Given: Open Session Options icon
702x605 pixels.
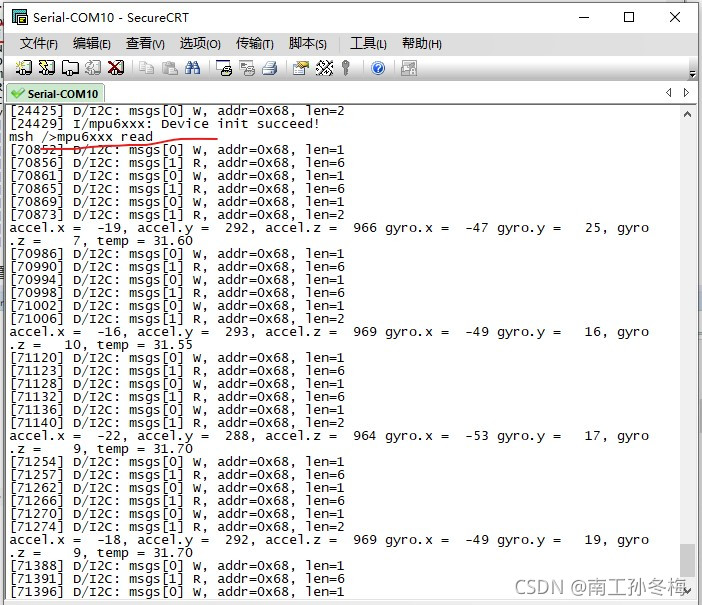Looking at the screenshot, I should pyautogui.click(x=301, y=68).
